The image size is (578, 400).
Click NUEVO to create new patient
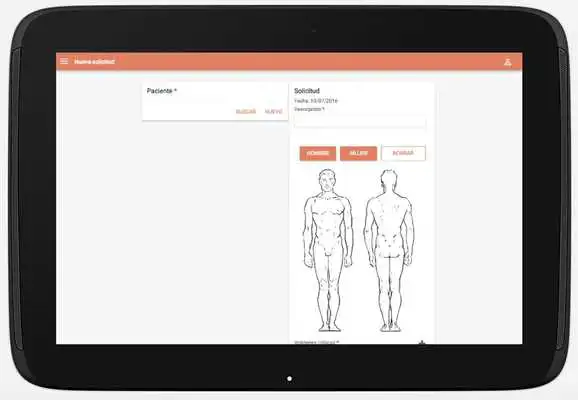[274, 112]
